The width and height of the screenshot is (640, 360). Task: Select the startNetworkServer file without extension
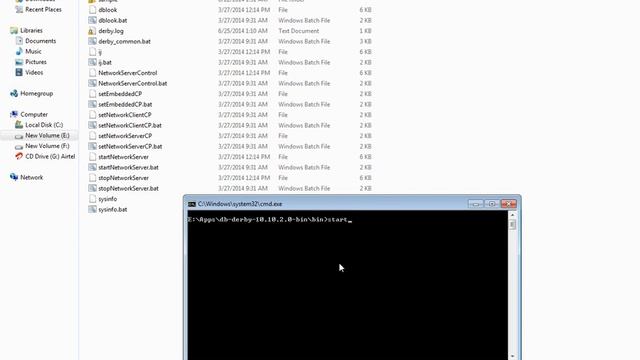click(x=124, y=157)
